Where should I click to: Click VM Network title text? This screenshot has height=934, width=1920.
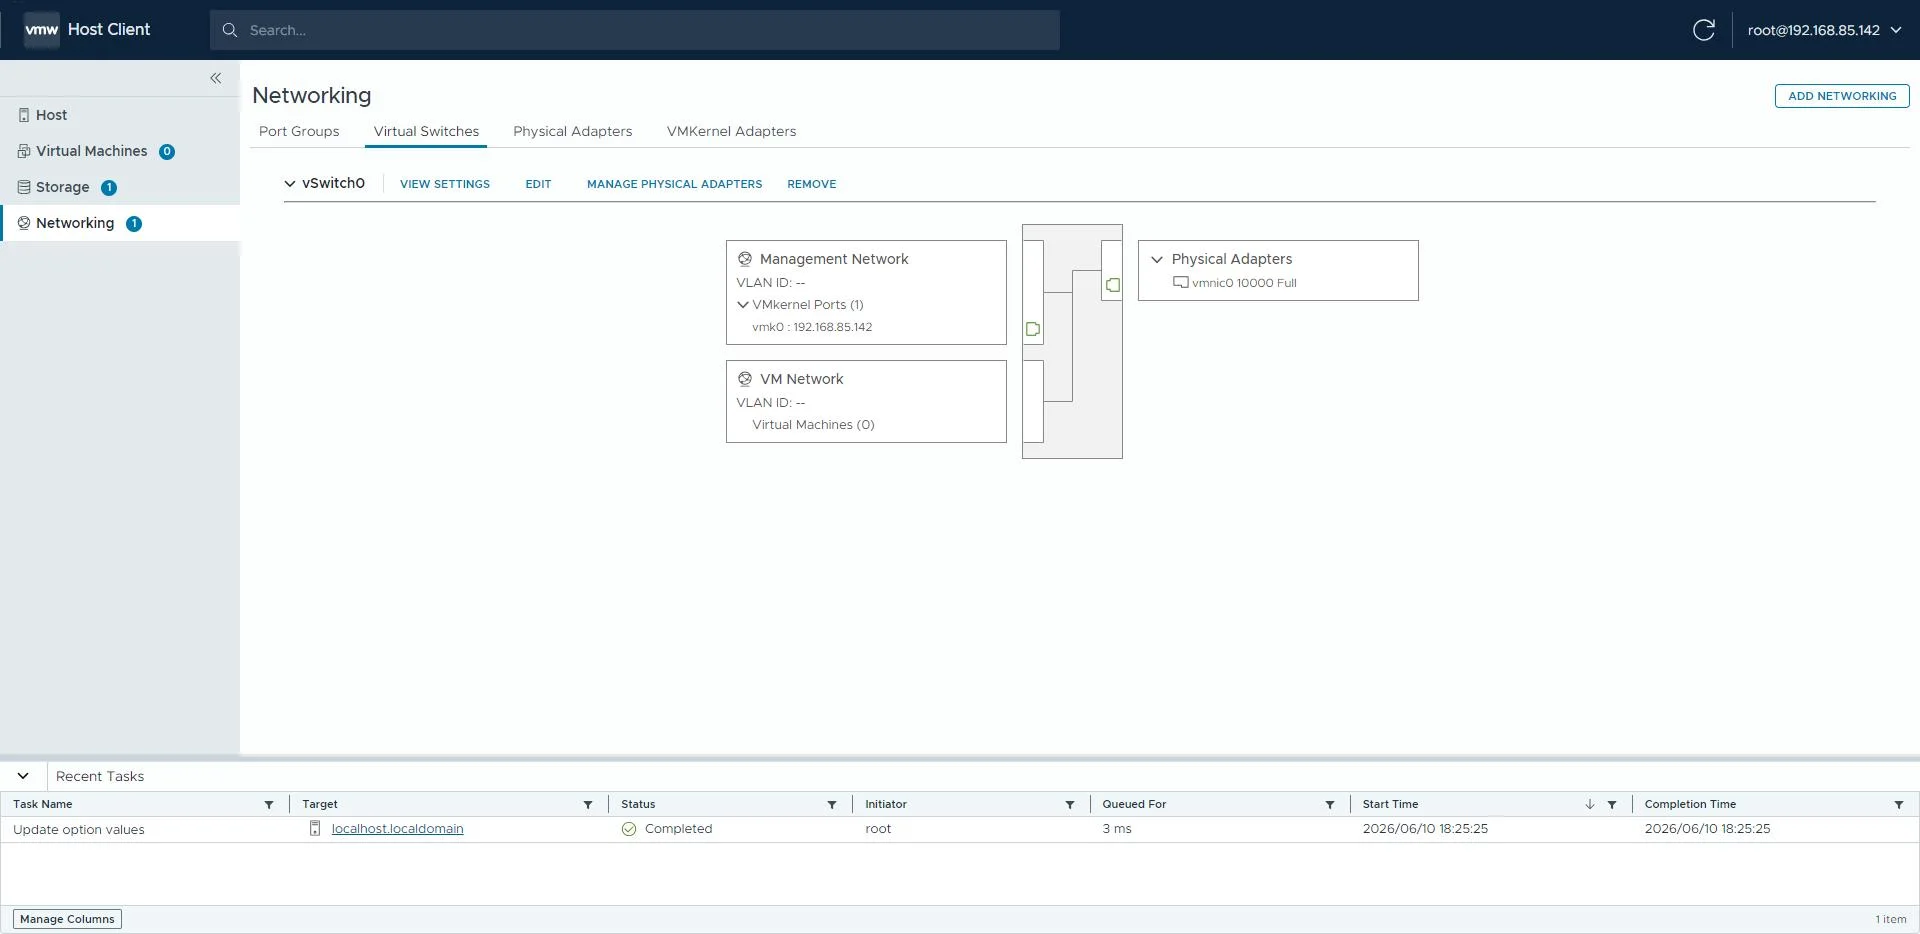pos(801,379)
